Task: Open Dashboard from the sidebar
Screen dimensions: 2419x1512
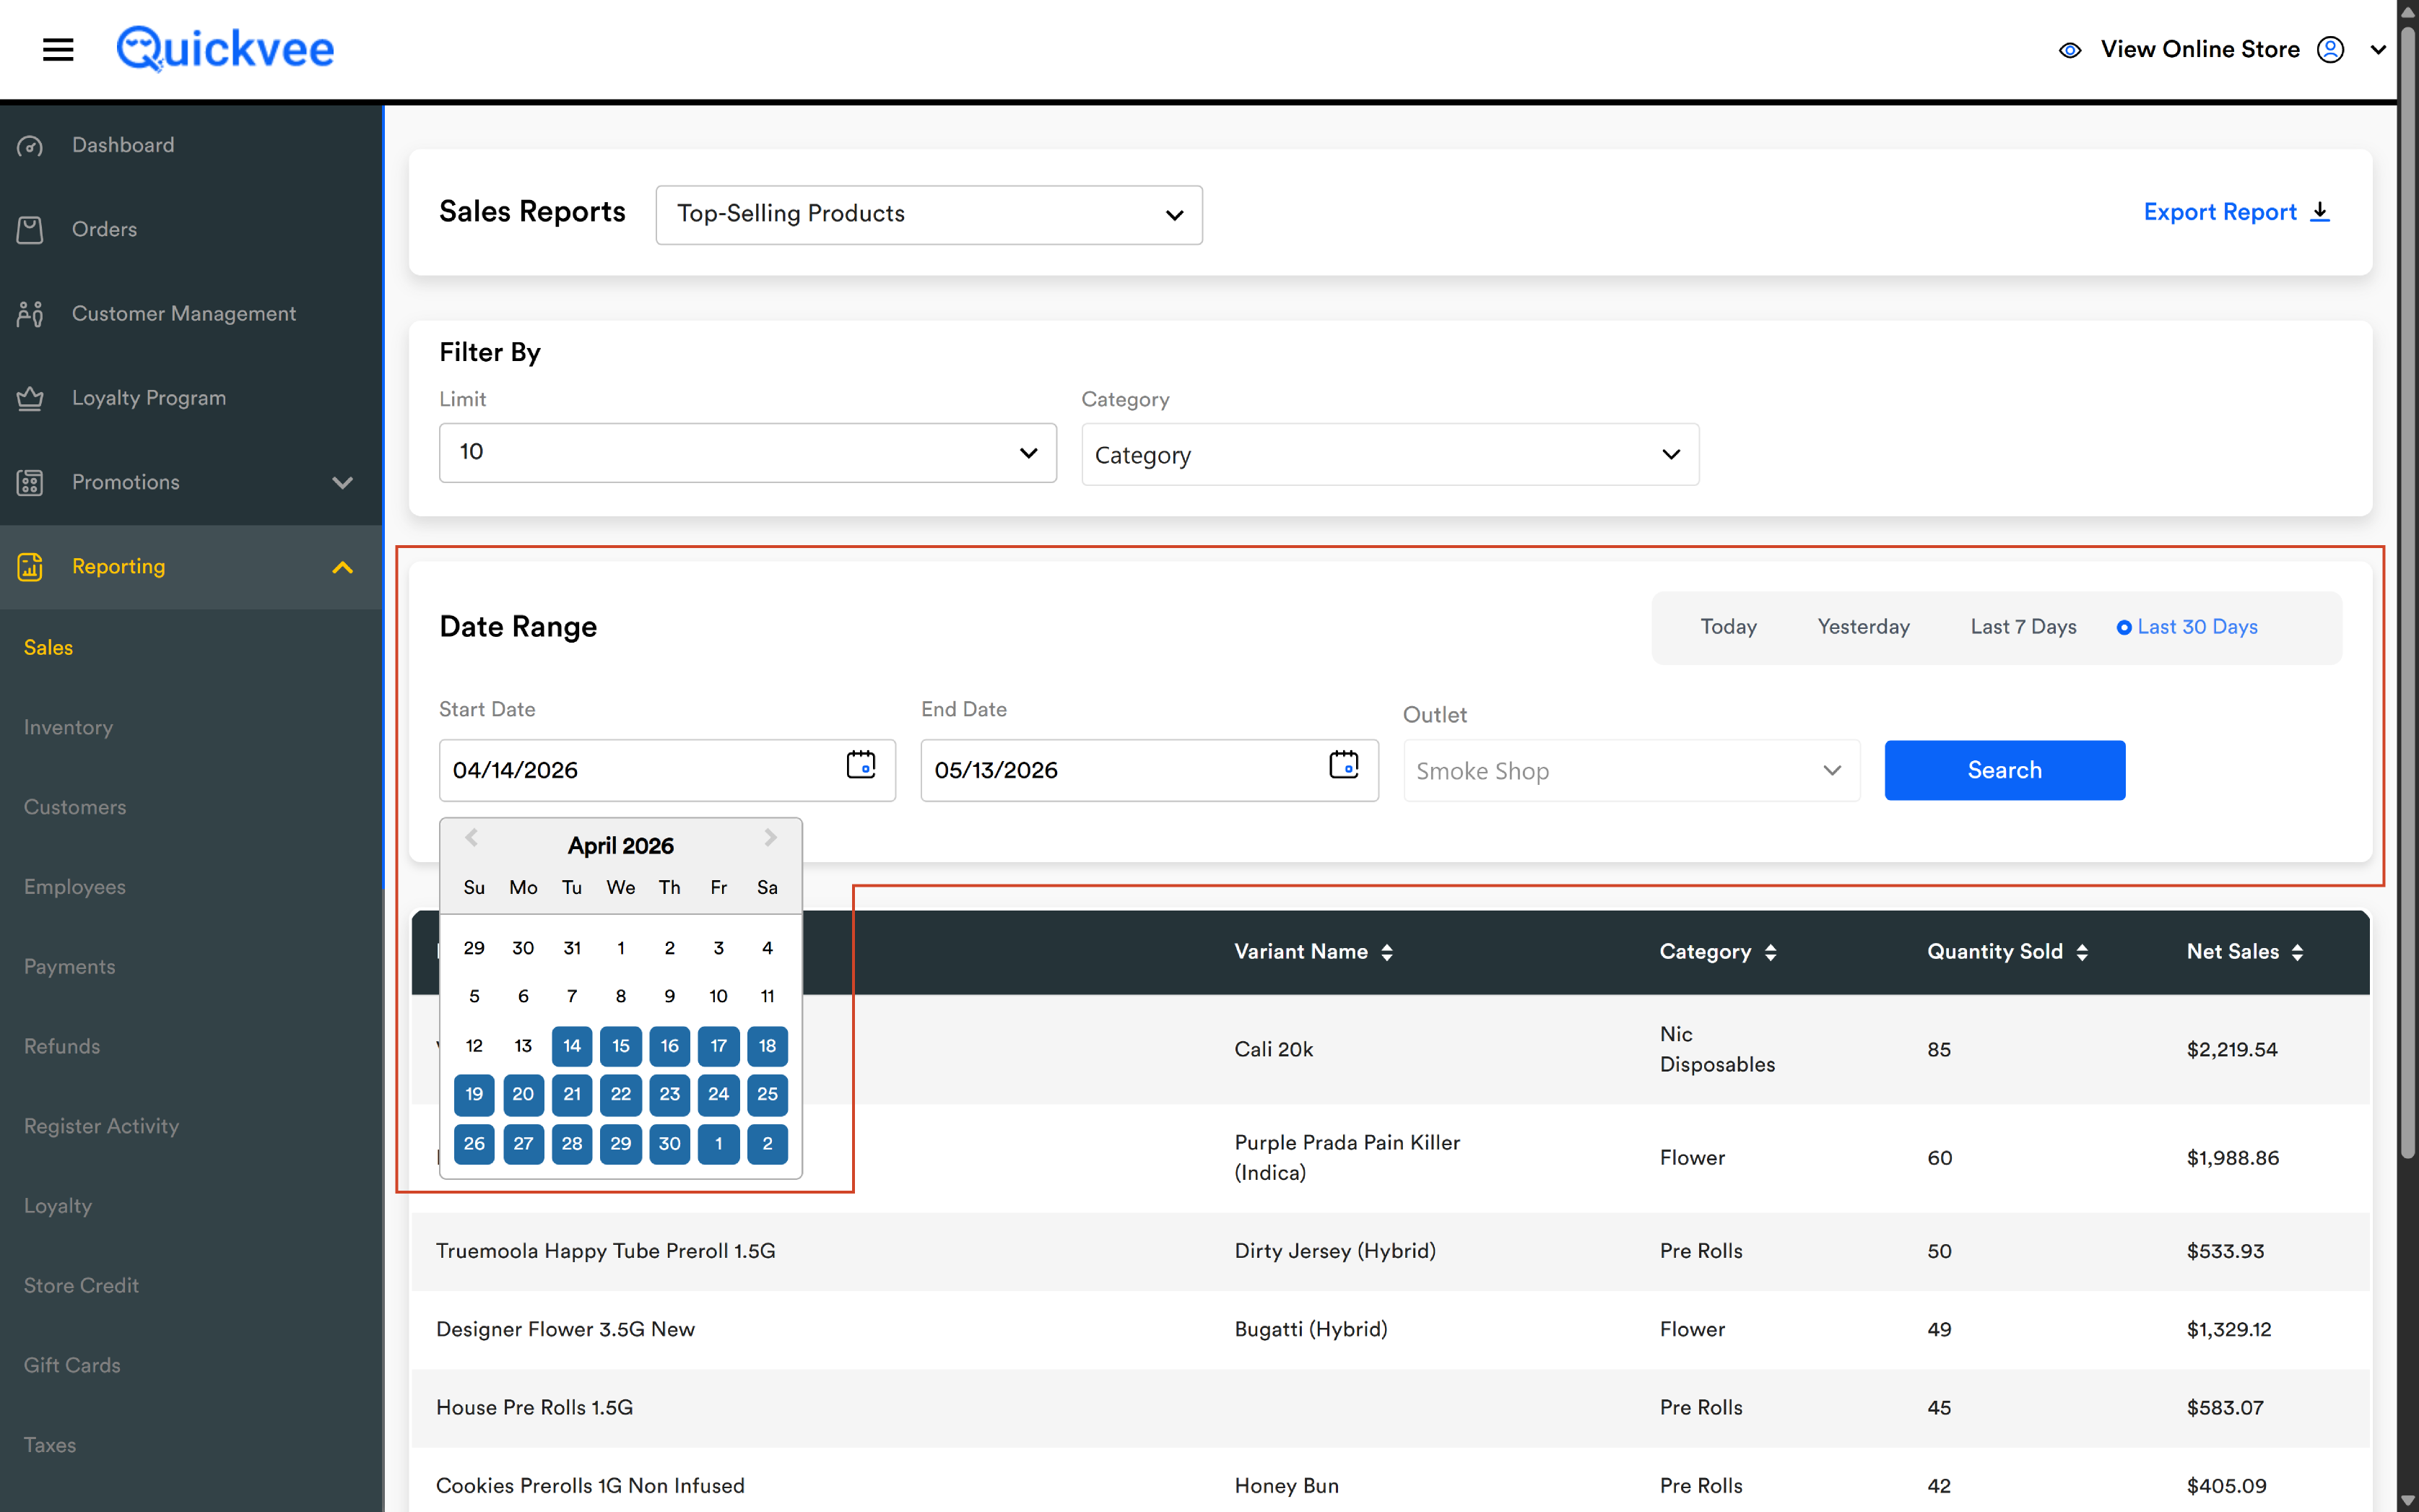Action: 190,146
